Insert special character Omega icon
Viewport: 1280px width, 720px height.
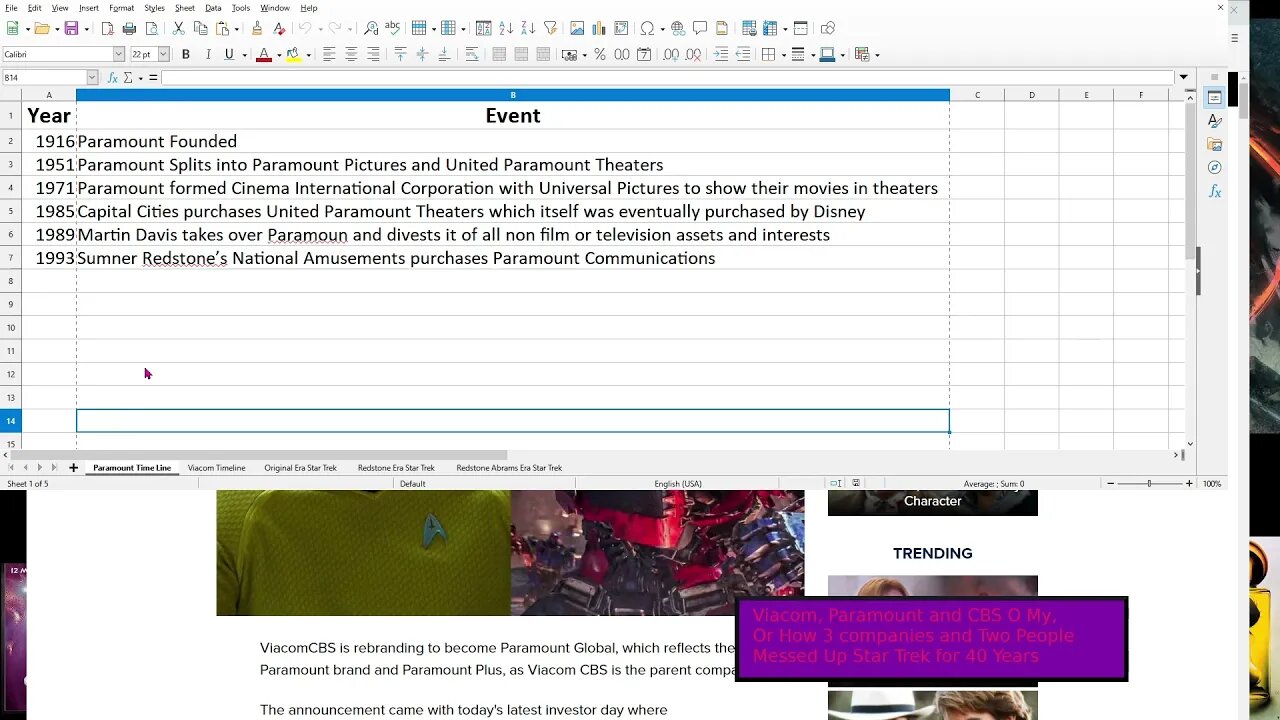coord(647,28)
